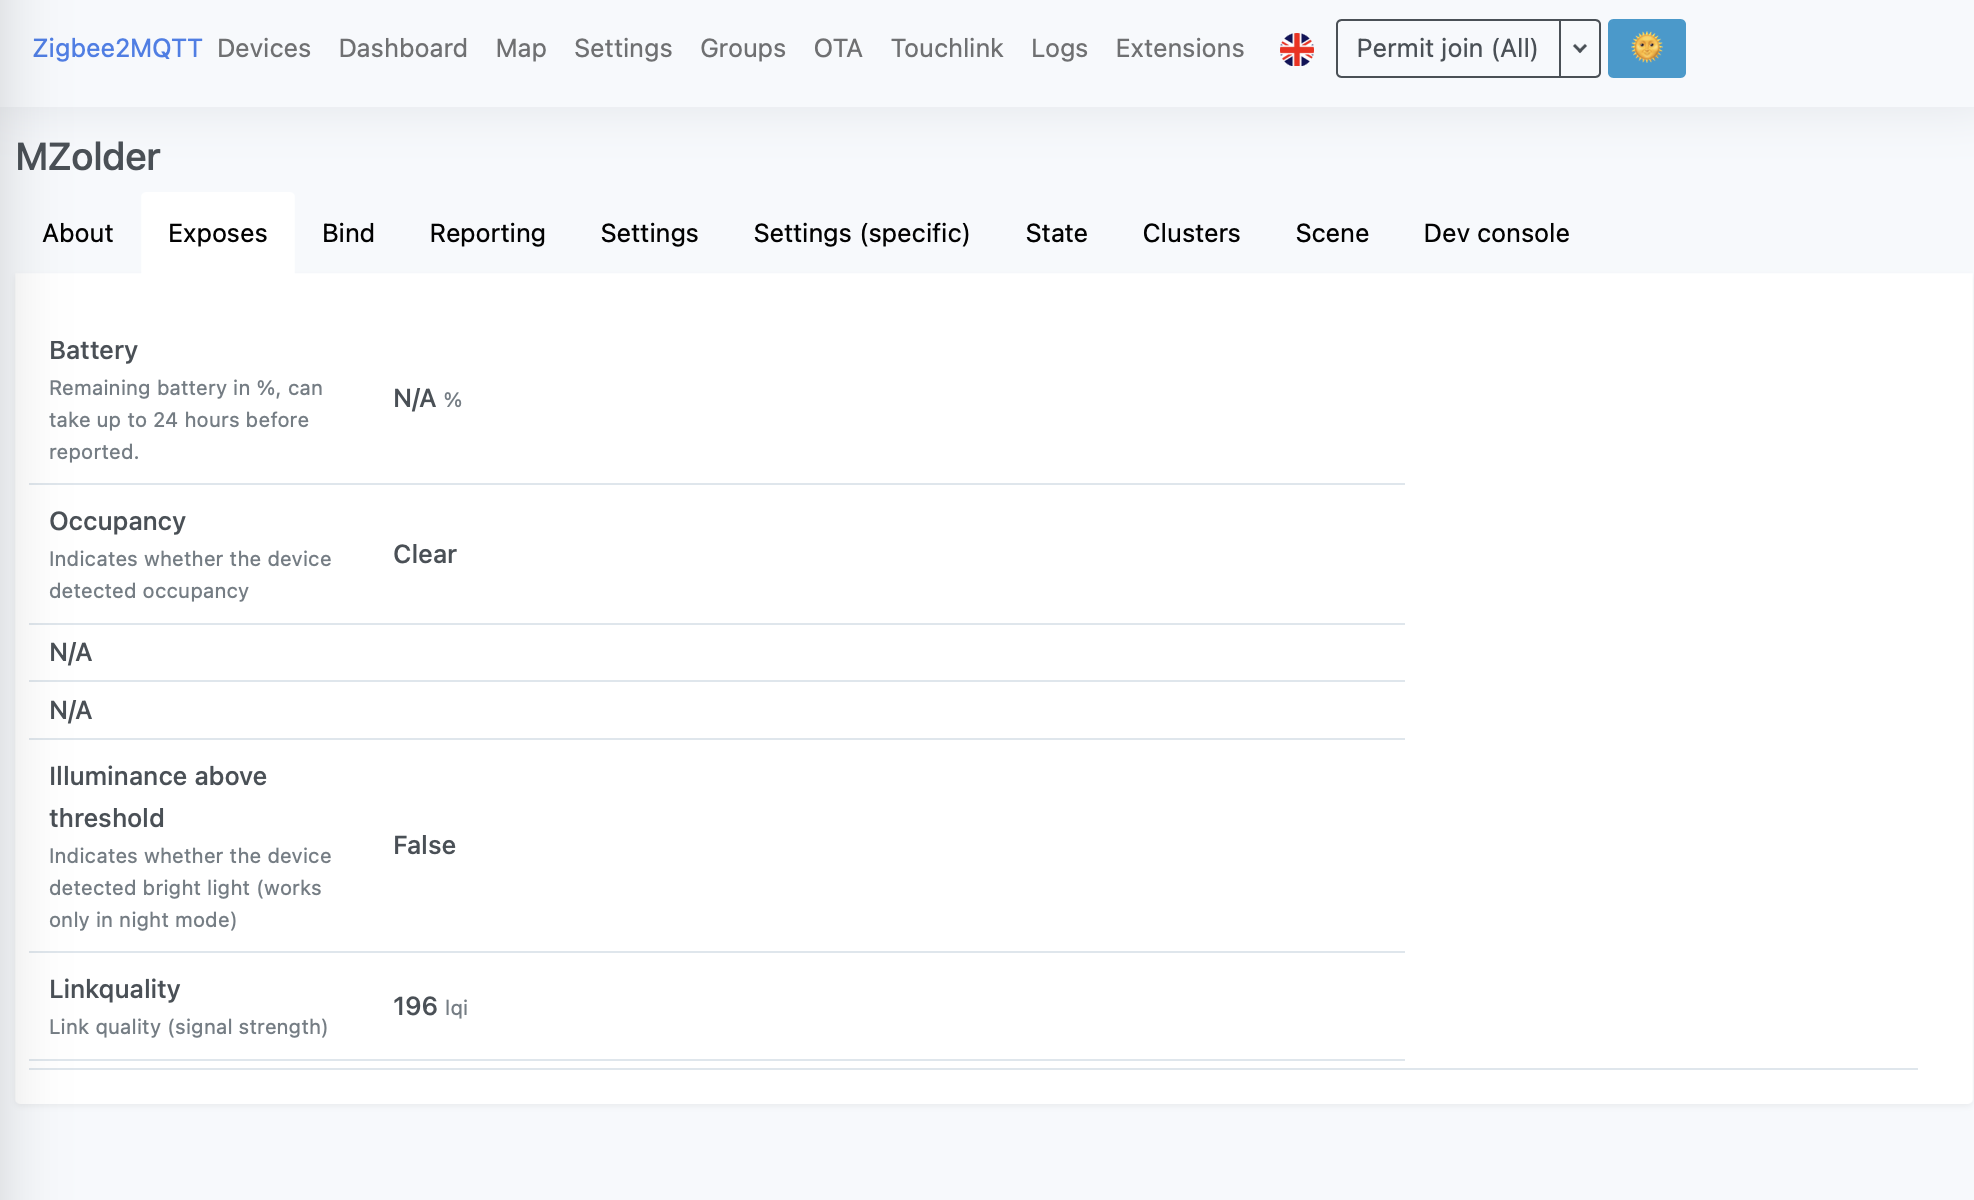Toggle the theme using the sun icon

[x=1646, y=47]
